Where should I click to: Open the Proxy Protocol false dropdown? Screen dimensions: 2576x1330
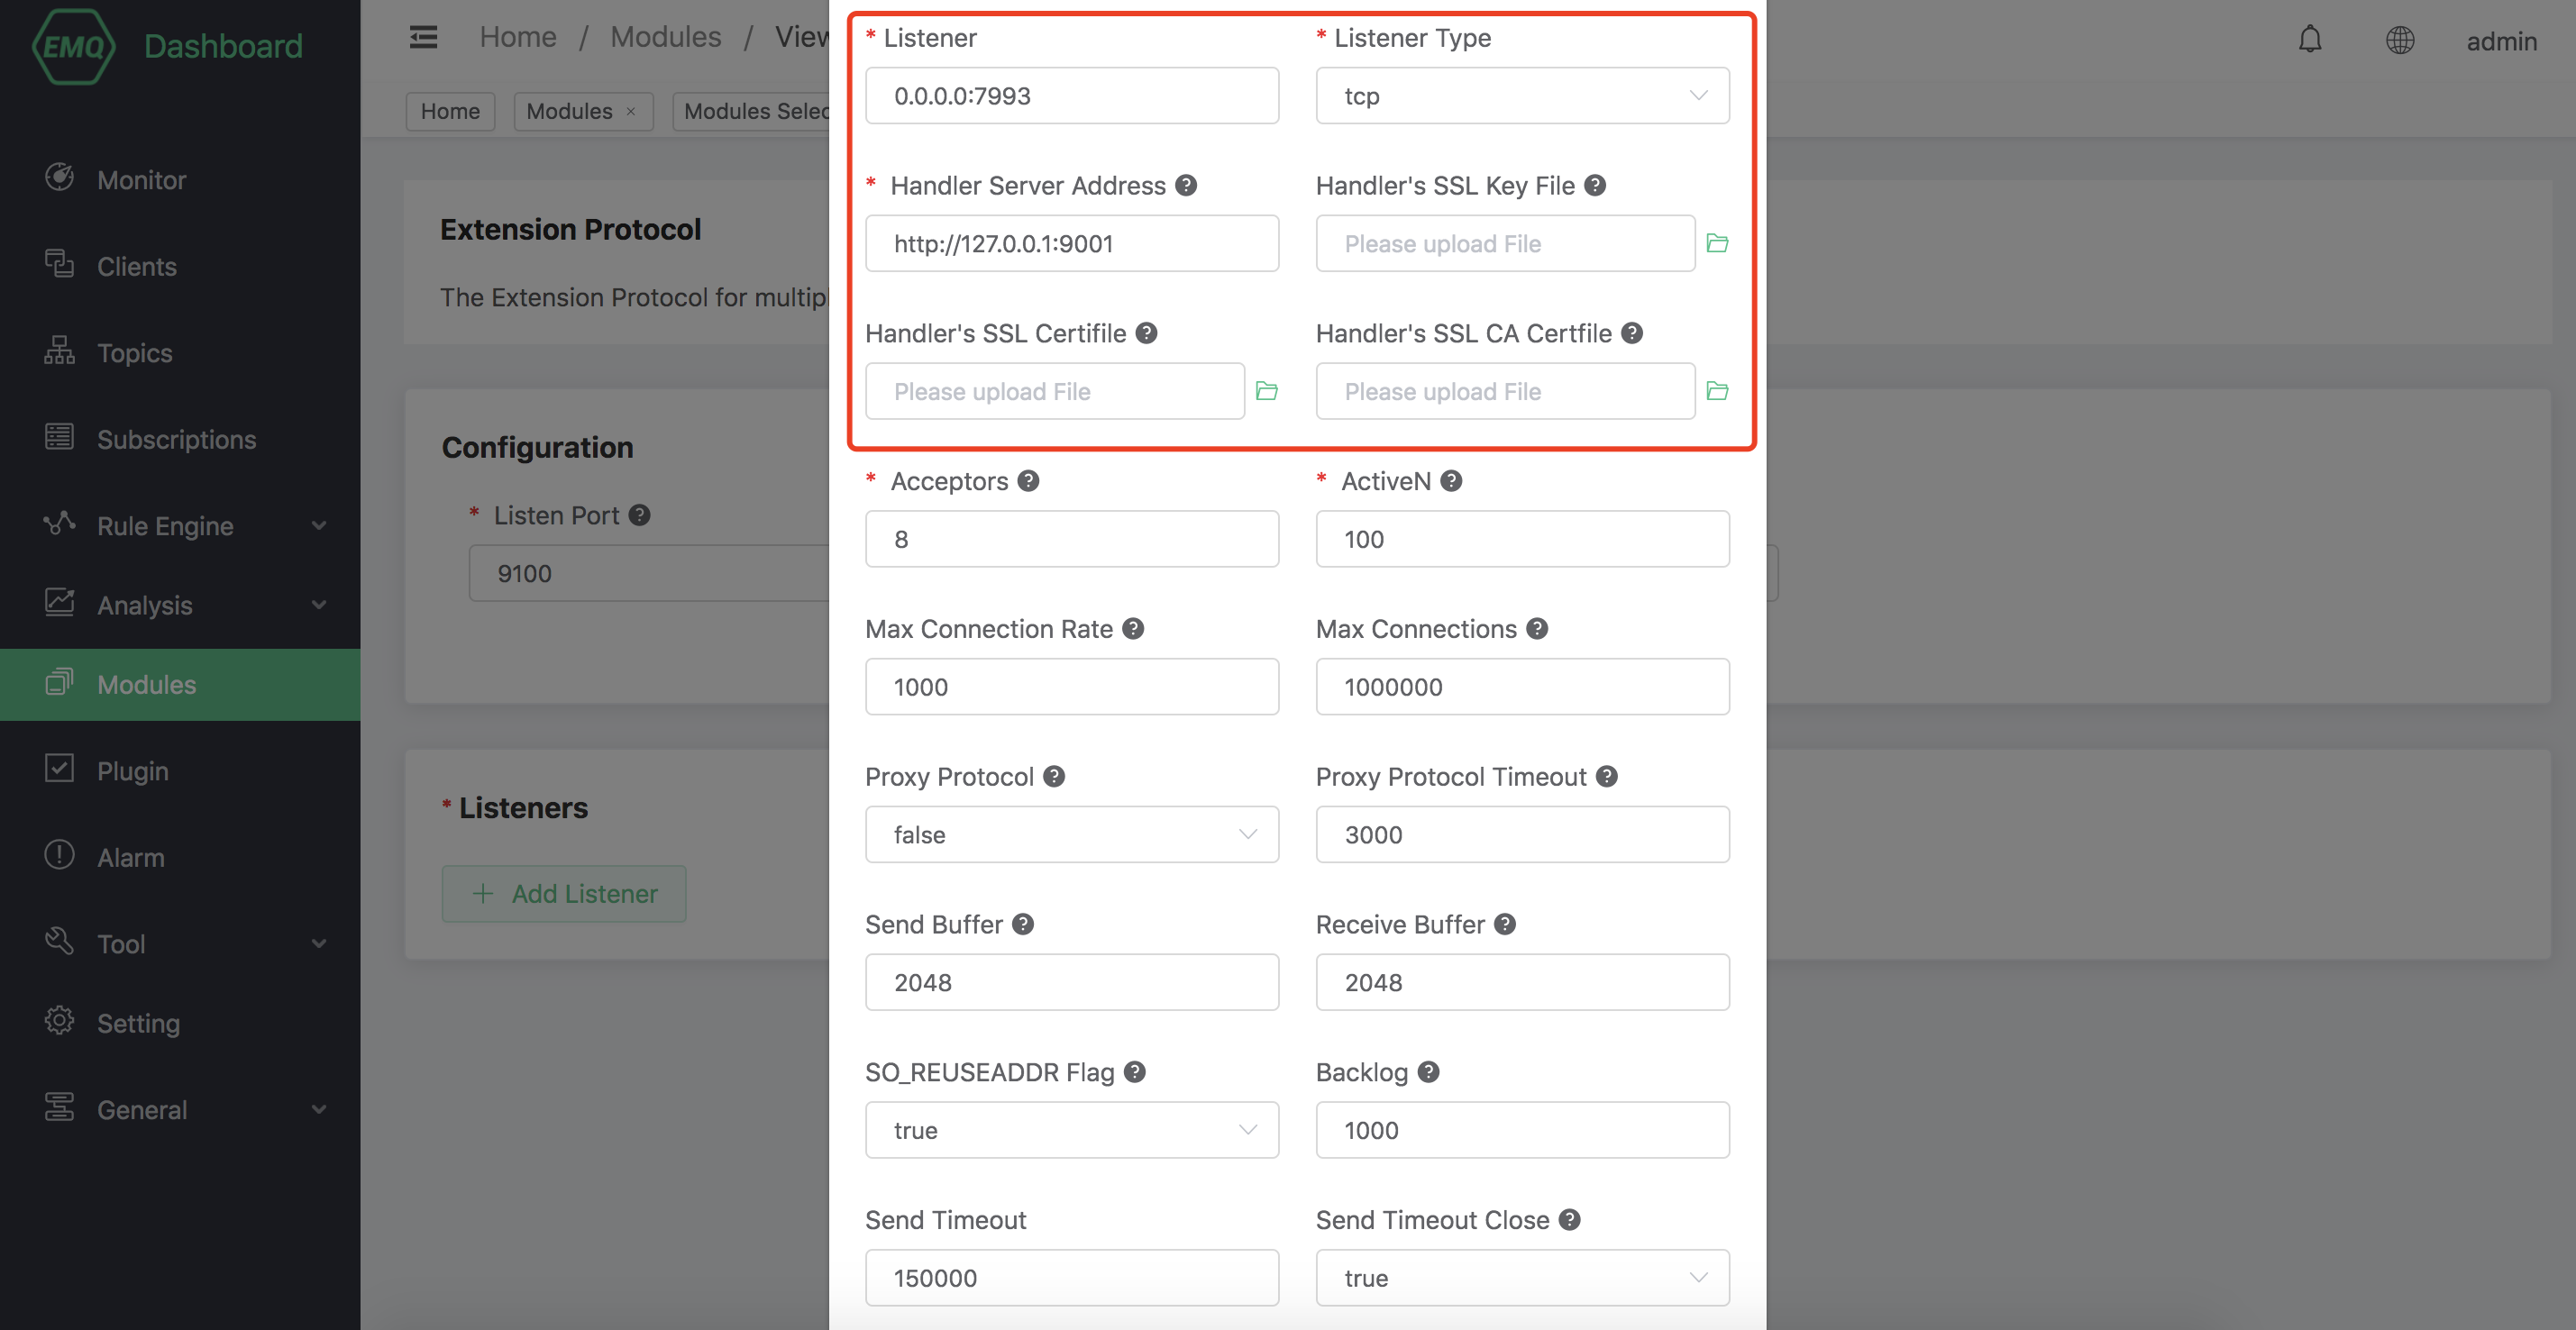[x=1071, y=834]
